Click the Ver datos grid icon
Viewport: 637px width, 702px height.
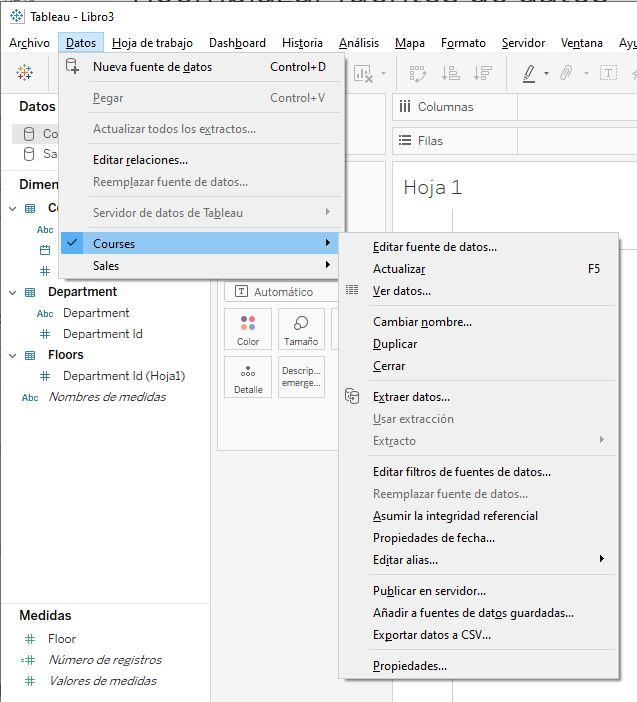tap(352, 290)
